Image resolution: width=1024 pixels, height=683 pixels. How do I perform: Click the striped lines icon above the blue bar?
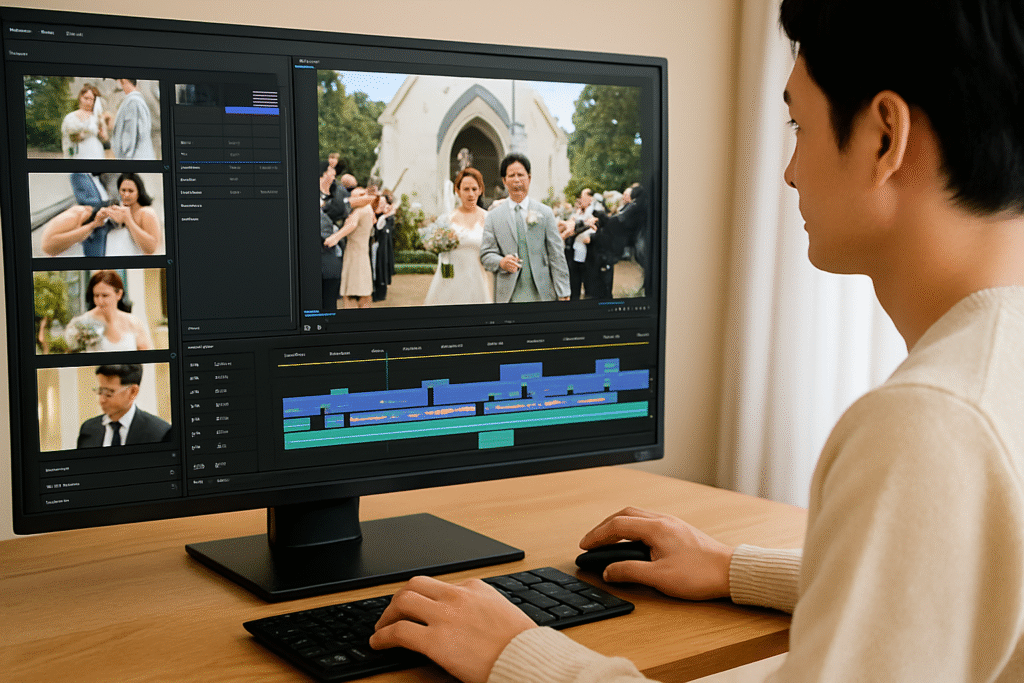click(265, 98)
